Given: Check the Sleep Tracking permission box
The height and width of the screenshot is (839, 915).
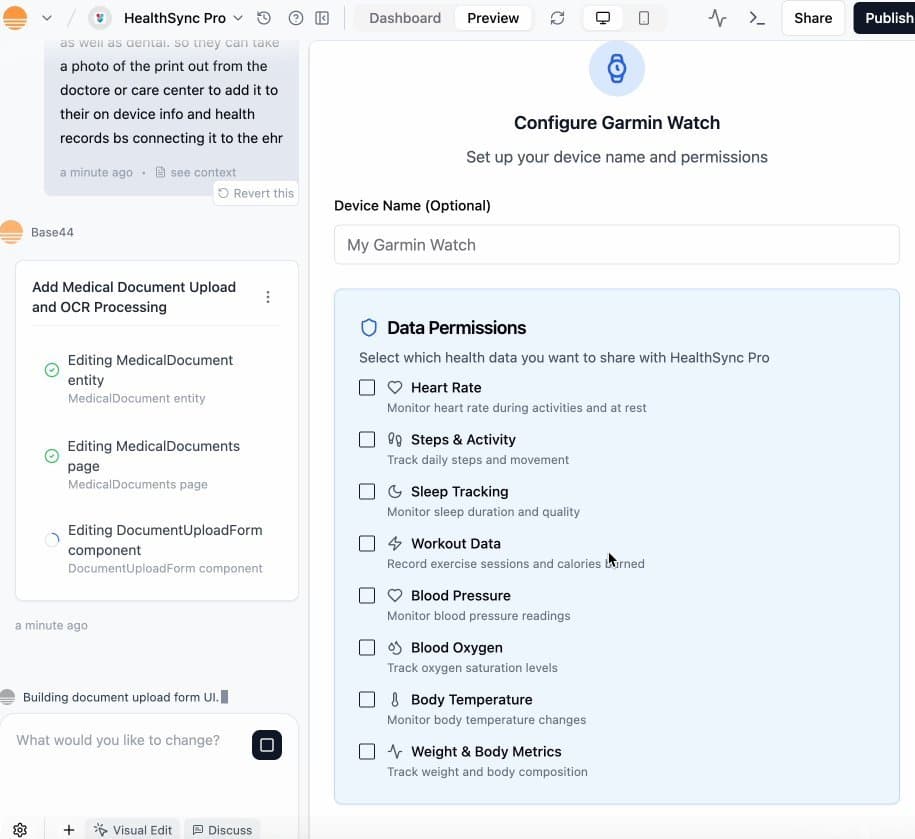Looking at the screenshot, I should tap(367, 491).
